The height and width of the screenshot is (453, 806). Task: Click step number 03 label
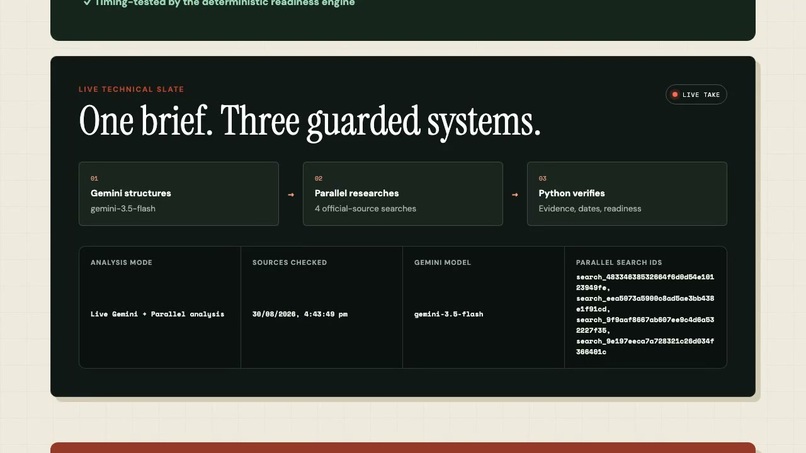click(542, 178)
